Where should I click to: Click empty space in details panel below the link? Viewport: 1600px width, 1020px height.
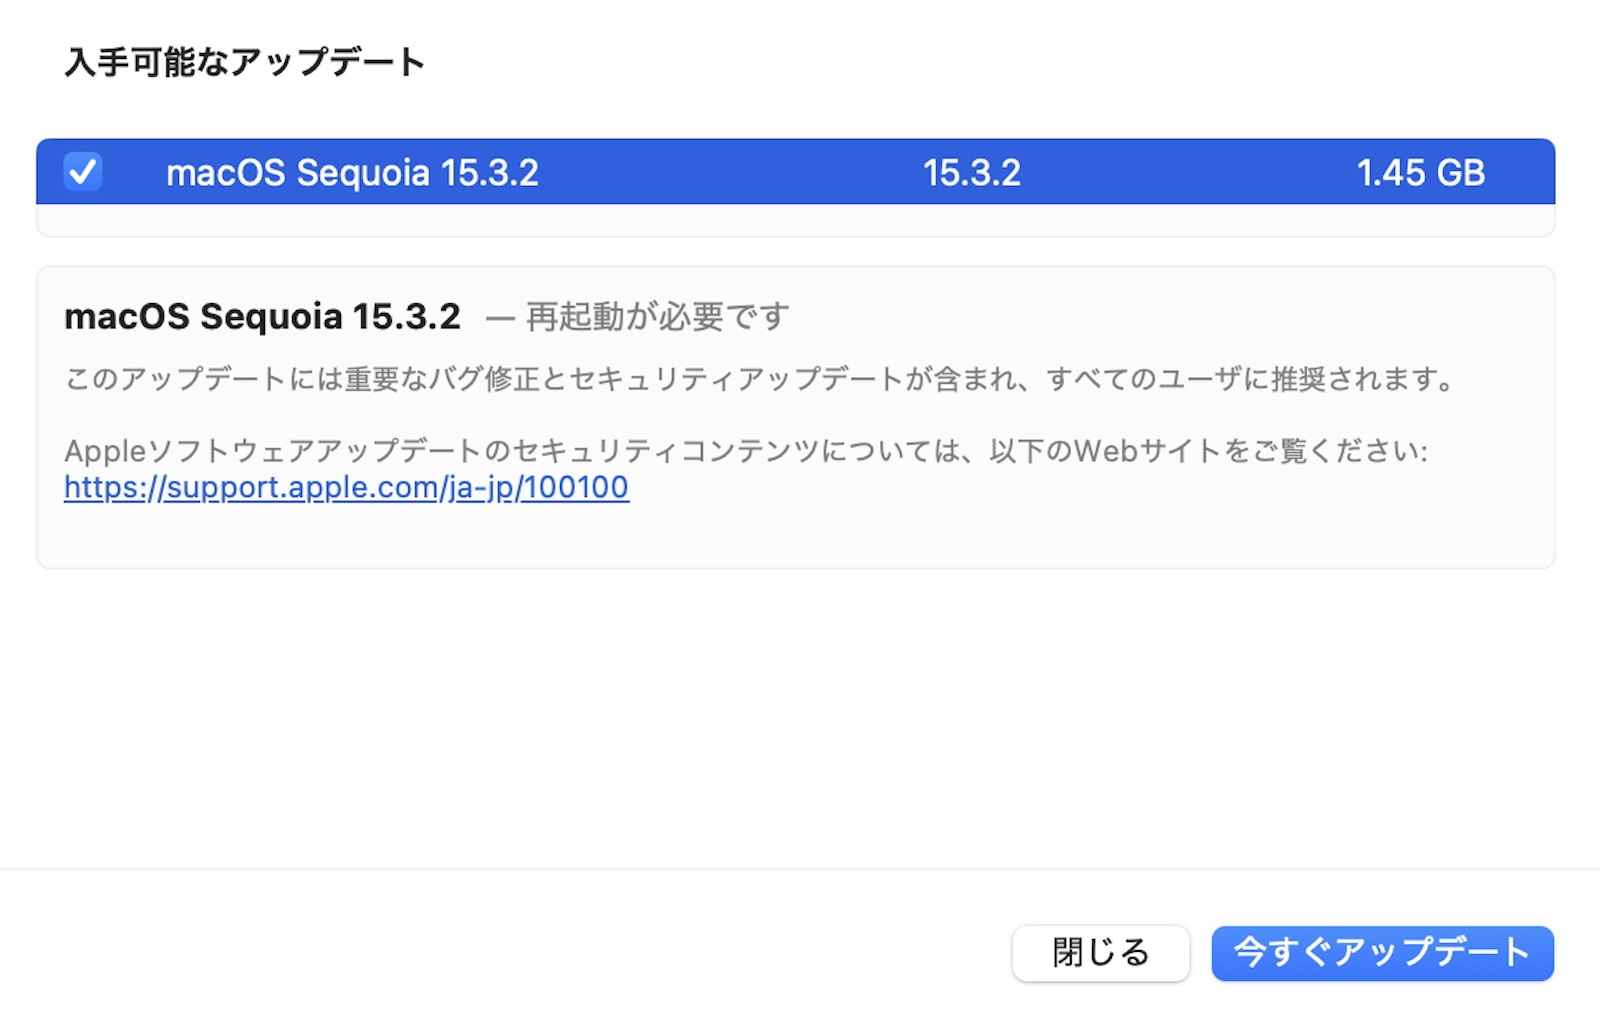tap(795, 535)
